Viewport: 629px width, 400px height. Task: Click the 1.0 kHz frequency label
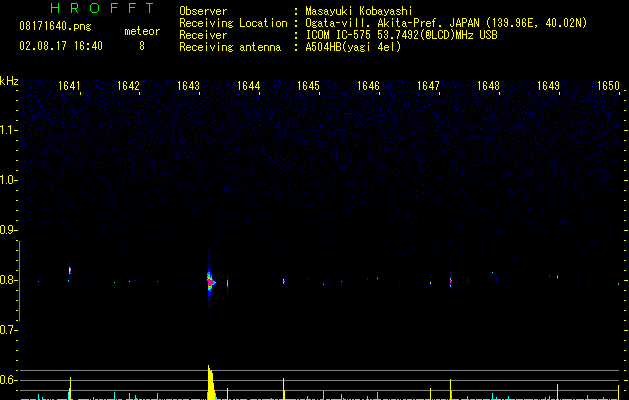coord(8,180)
